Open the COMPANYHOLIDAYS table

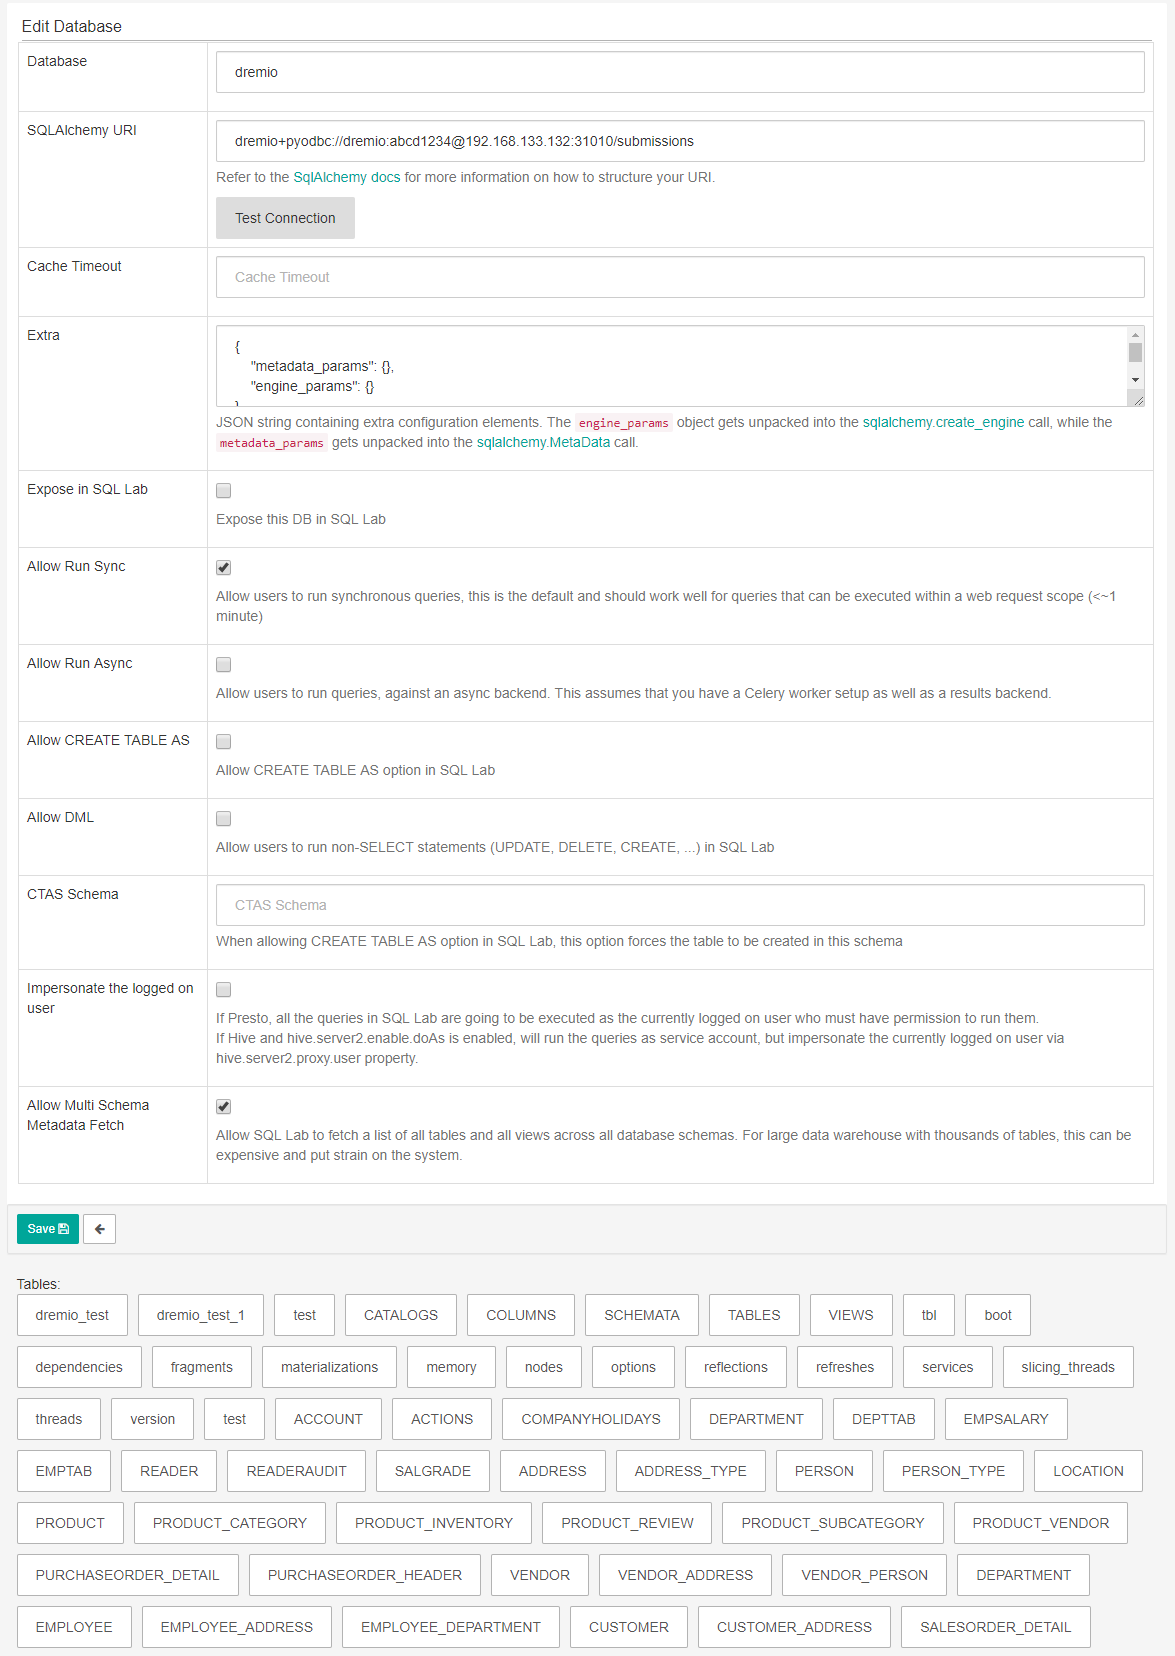pyautogui.click(x=591, y=1419)
